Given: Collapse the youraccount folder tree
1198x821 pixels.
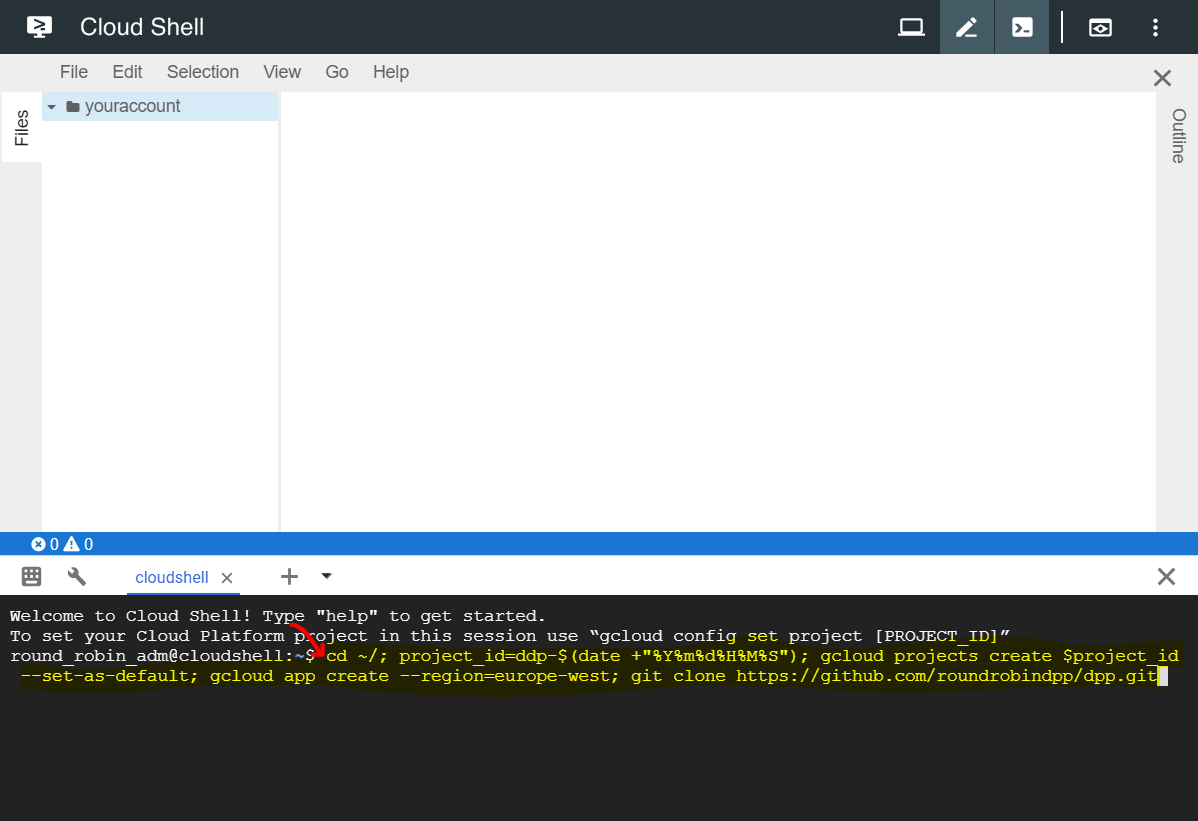Looking at the screenshot, I should (52, 107).
